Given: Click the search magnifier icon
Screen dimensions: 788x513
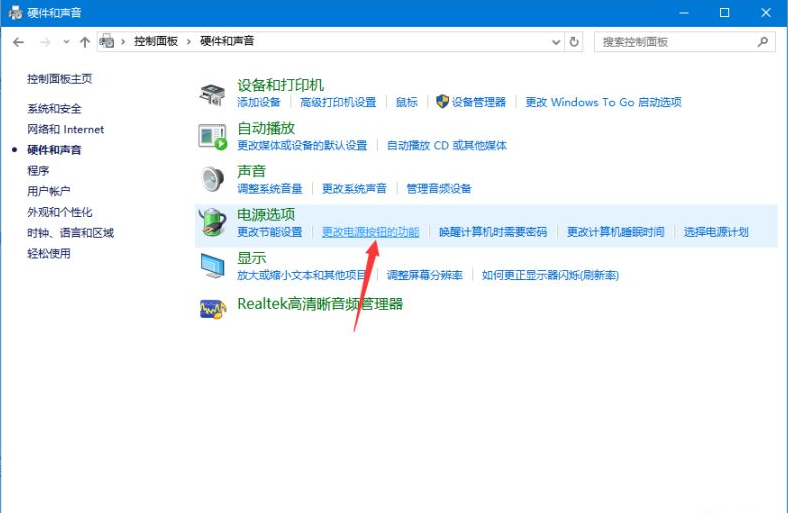Looking at the screenshot, I should (763, 42).
